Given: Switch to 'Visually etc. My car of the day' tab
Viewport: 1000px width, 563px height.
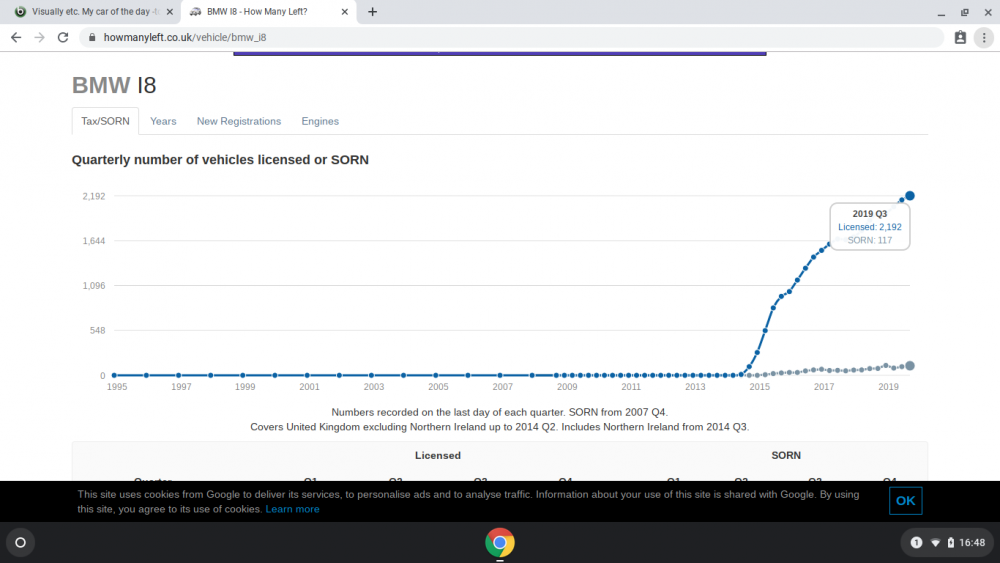Looking at the screenshot, I should pos(91,11).
